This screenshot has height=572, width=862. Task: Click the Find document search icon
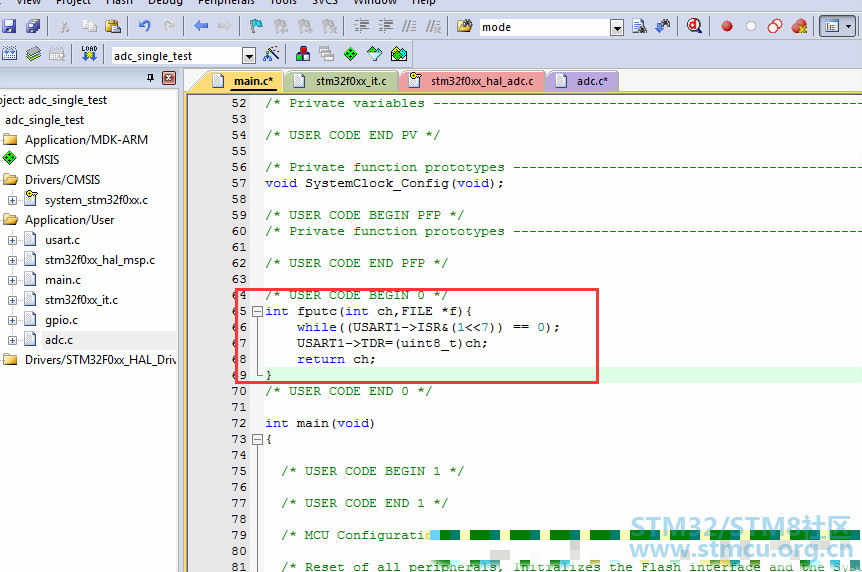[x=639, y=26]
